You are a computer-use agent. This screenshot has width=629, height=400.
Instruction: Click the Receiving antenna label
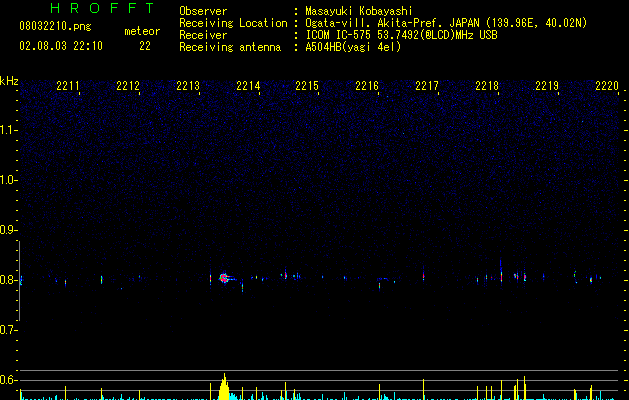tap(230, 47)
